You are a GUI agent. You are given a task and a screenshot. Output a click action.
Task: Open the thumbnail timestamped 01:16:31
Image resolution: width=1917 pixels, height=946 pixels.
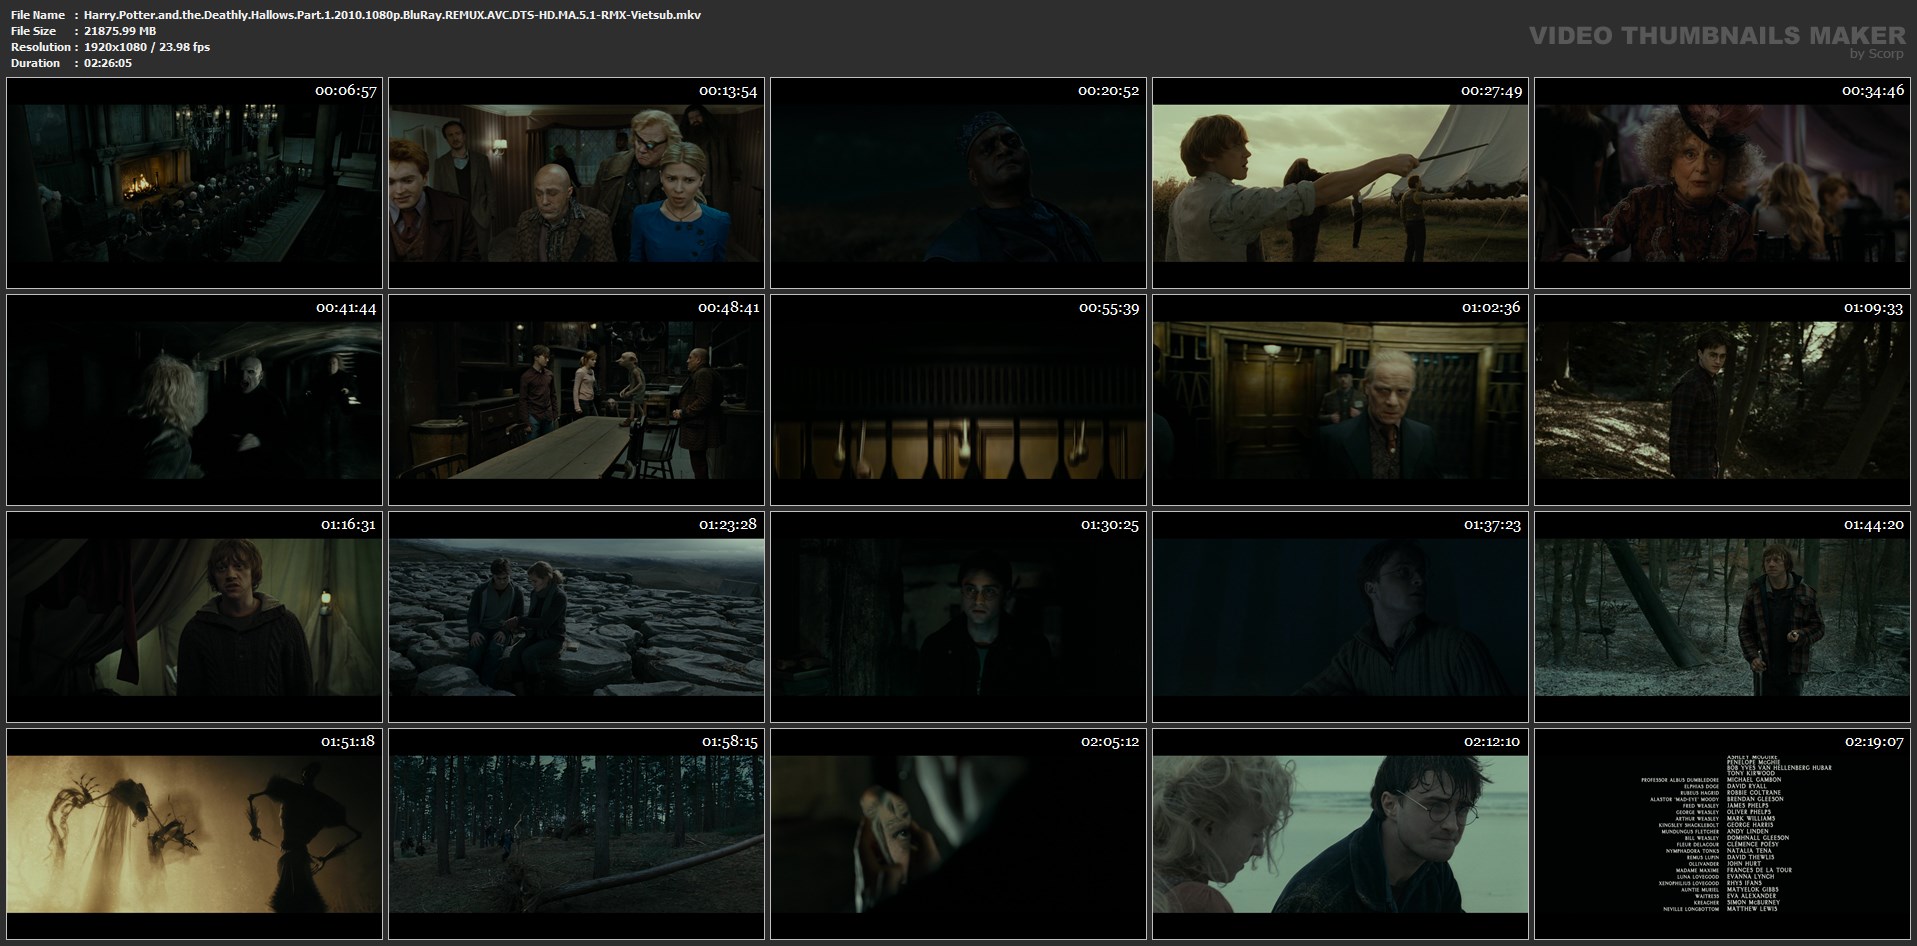194,617
